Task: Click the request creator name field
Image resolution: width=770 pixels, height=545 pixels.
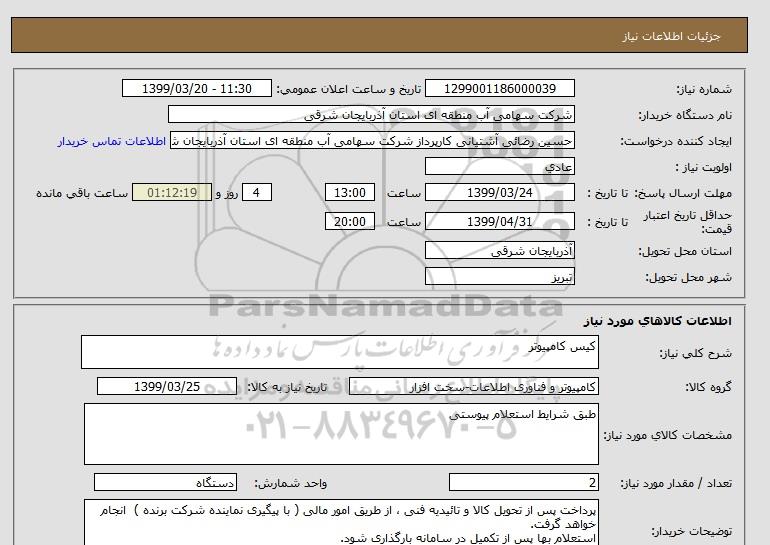Action: click(x=372, y=140)
